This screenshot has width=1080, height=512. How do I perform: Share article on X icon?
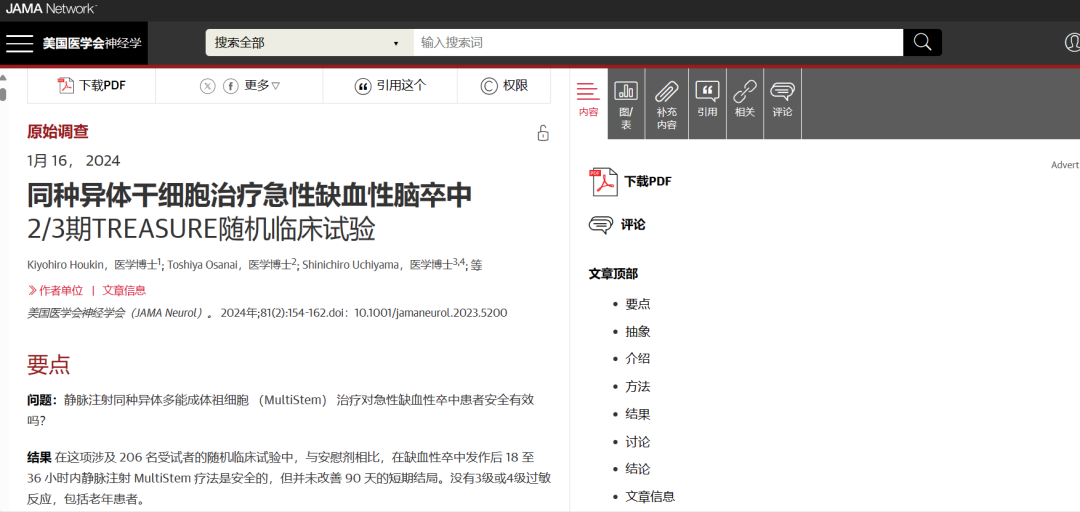click(x=207, y=86)
